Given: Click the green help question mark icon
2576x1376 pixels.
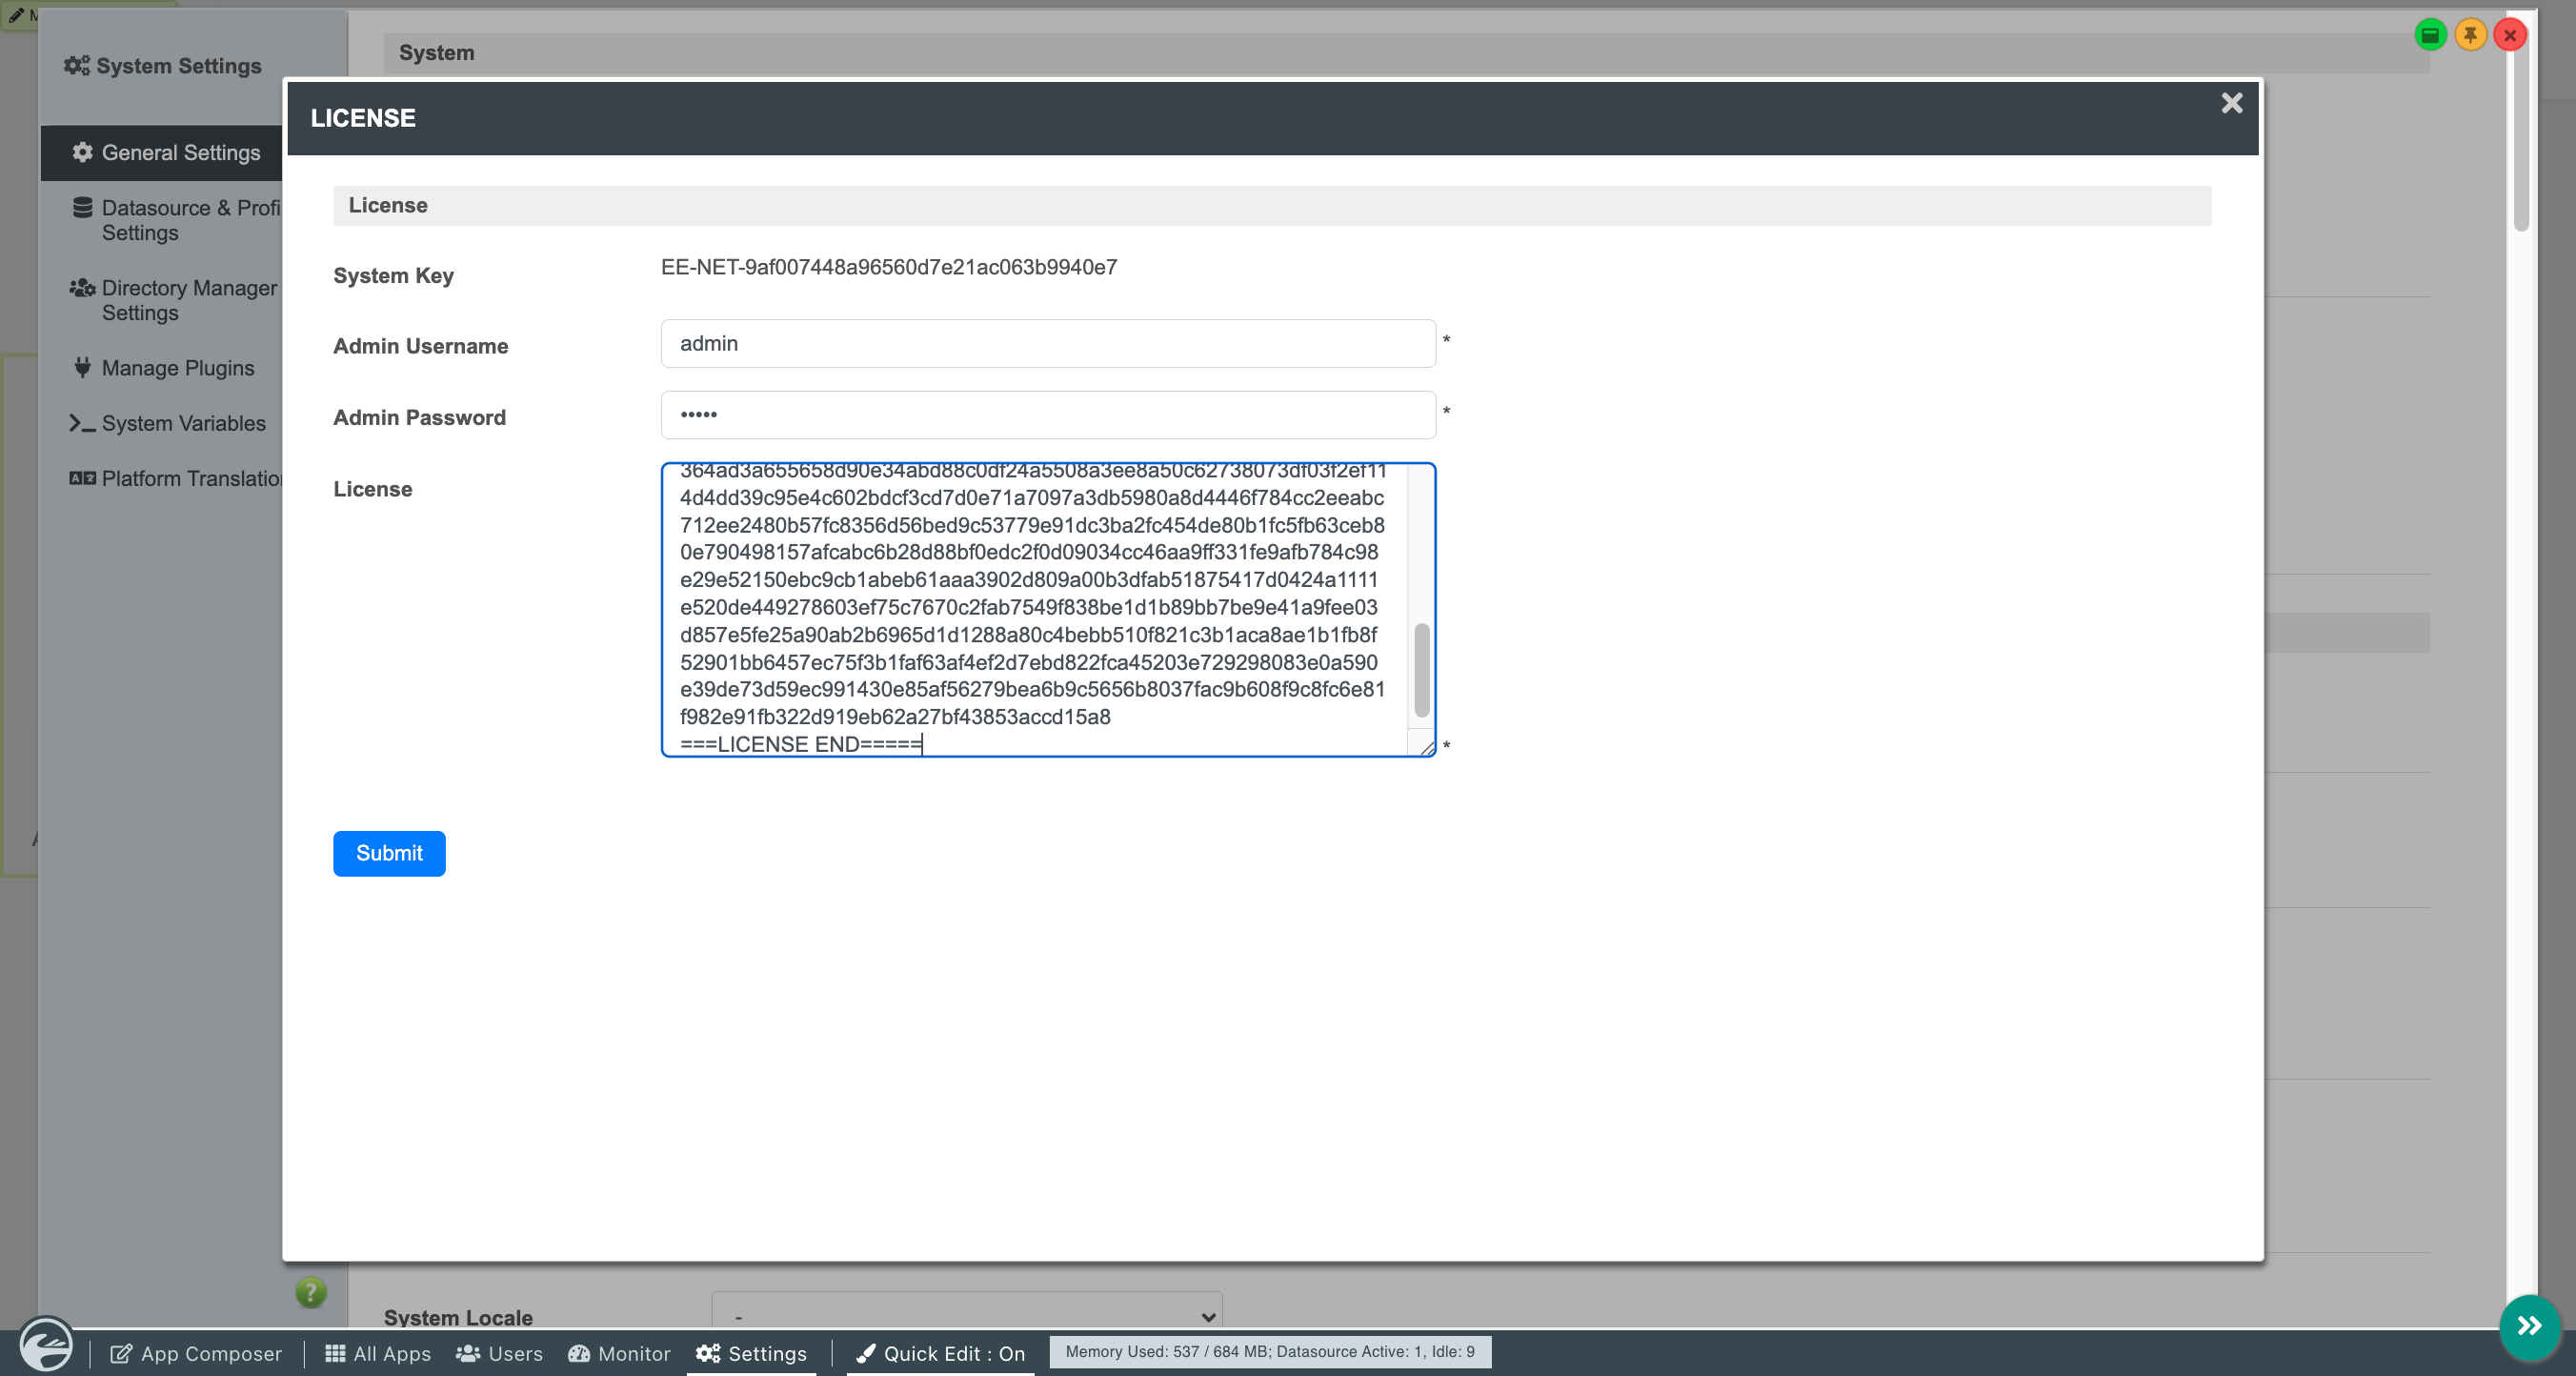Looking at the screenshot, I should tap(311, 1292).
